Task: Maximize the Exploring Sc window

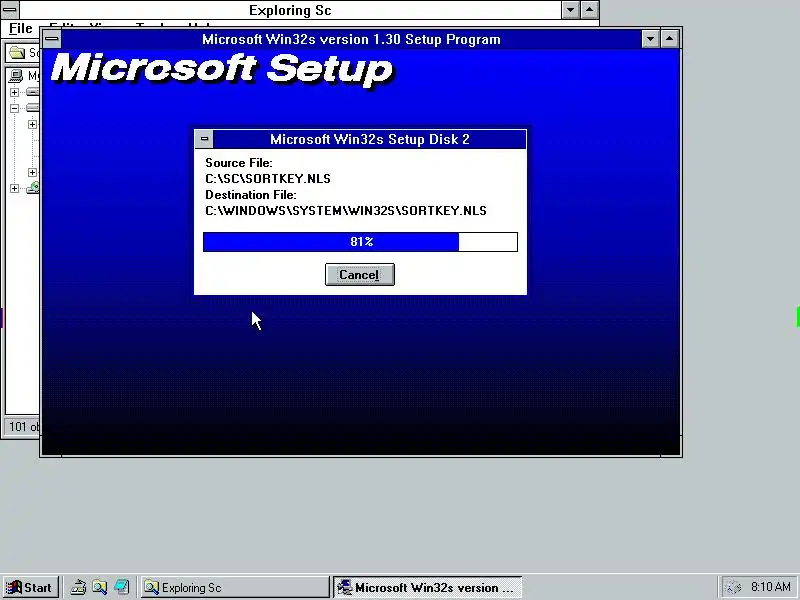Action: pos(589,10)
